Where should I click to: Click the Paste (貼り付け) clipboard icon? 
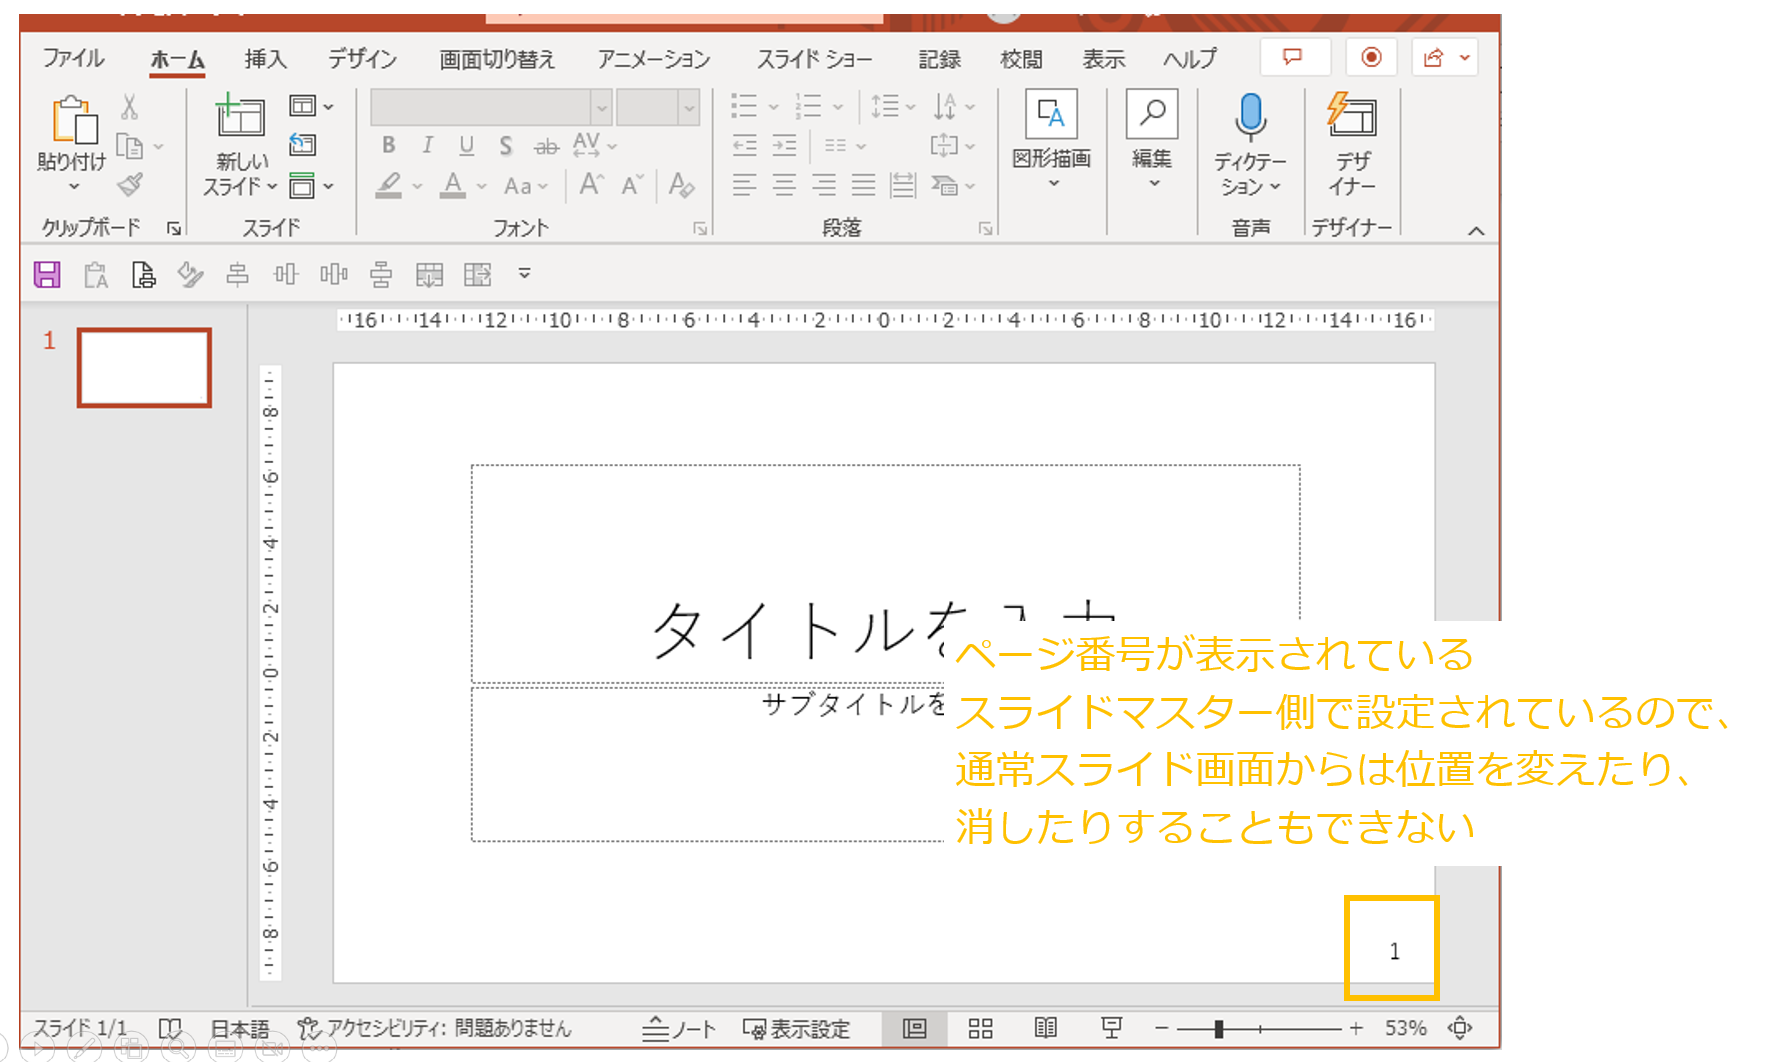click(74, 120)
